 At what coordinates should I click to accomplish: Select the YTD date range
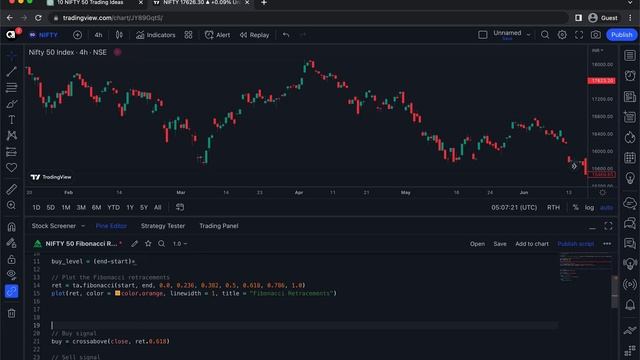[x=113, y=208]
